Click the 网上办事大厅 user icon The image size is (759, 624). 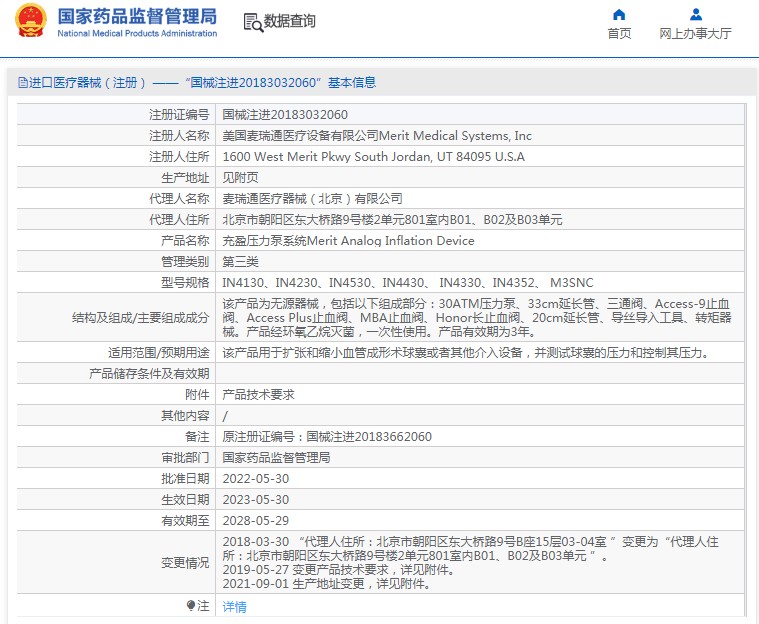point(696,15)
